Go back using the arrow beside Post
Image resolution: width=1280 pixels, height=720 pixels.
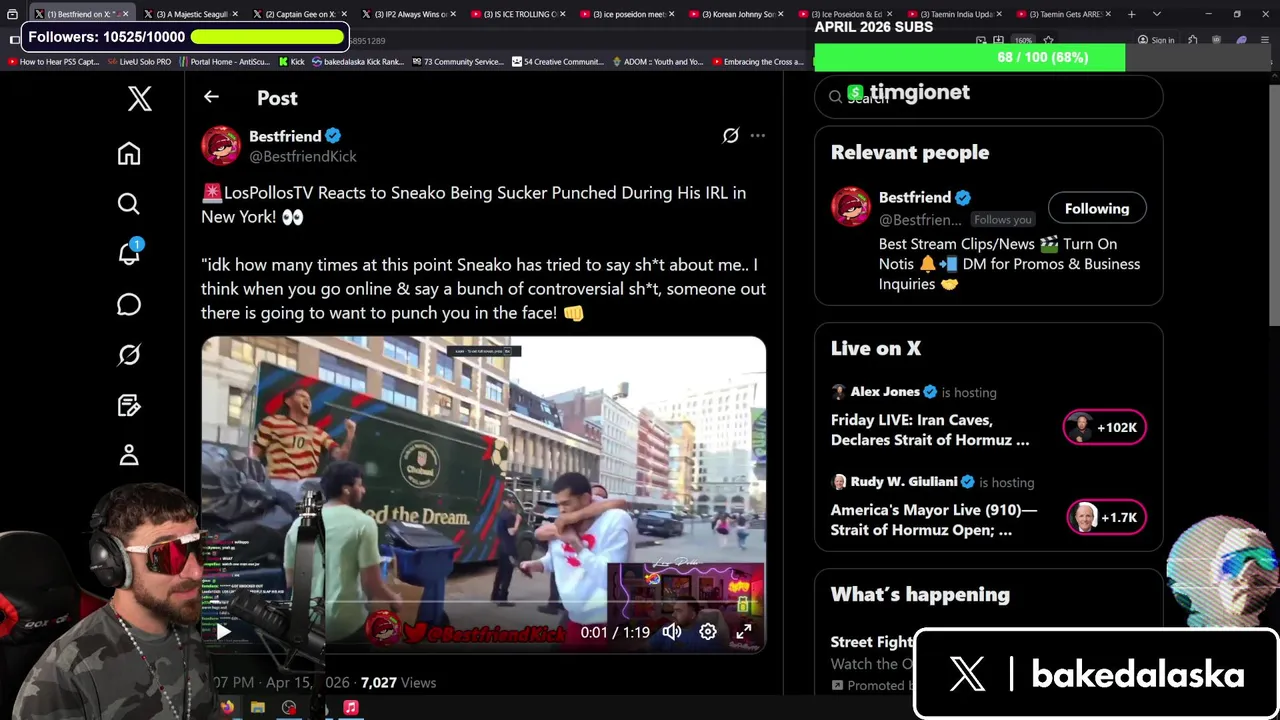pyautogui.click(x=211, y=97)
